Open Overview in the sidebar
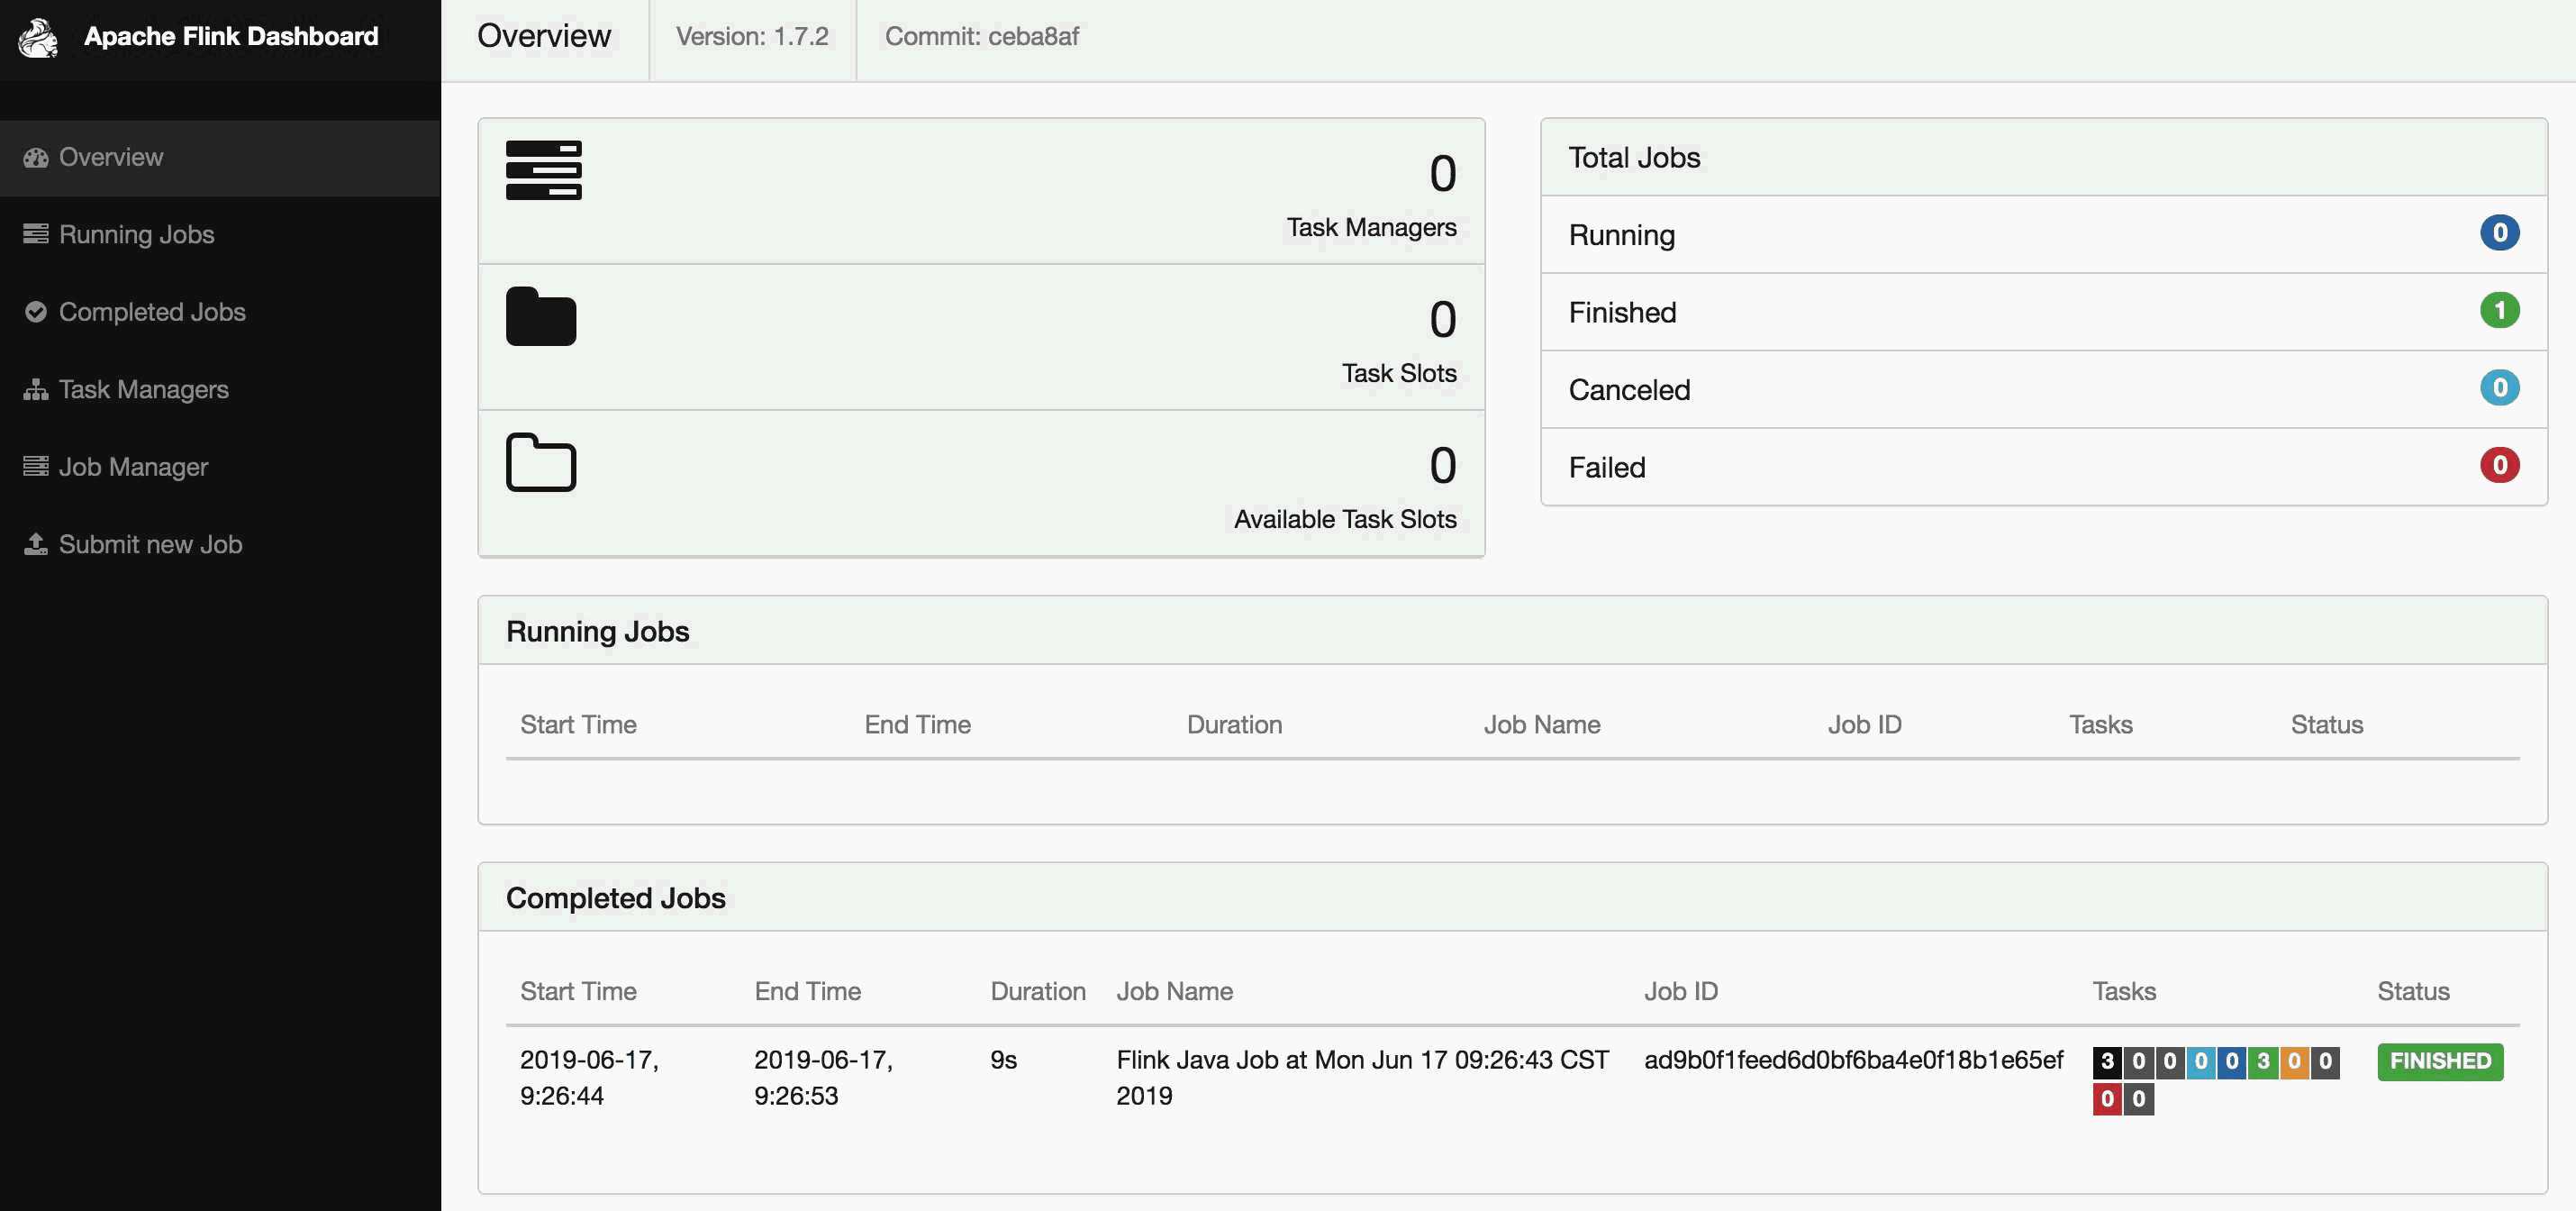2576x1211 pixels. point(220,158)
